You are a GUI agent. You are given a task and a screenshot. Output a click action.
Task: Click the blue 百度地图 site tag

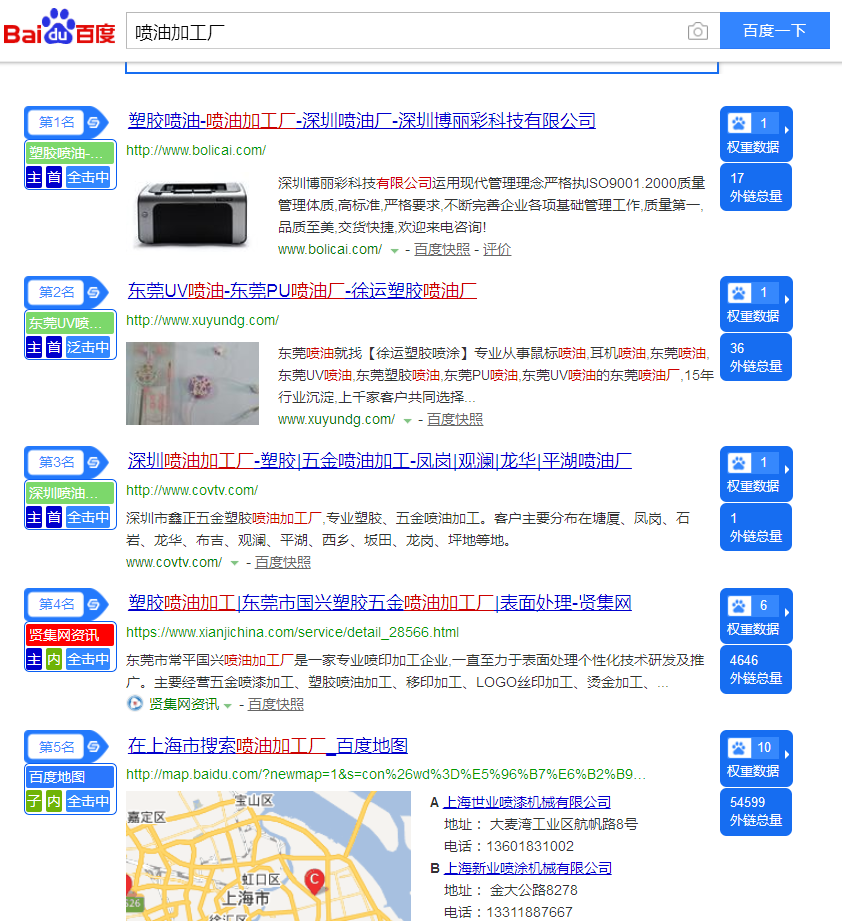pos(70,777)
